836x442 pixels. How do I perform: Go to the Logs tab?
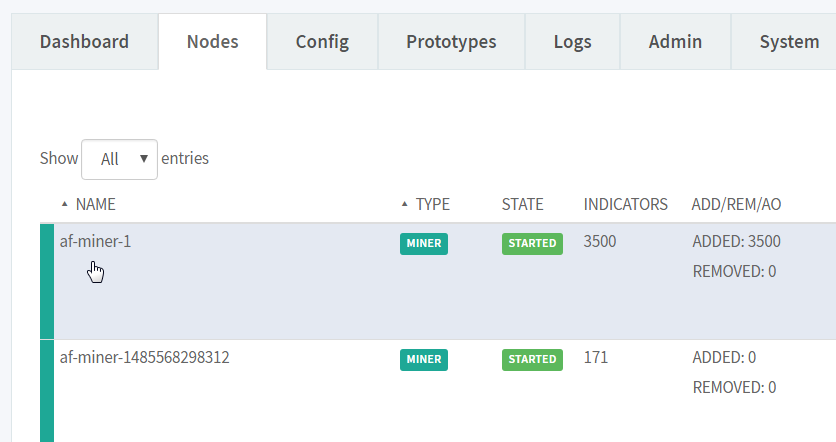tap(572, 42)
